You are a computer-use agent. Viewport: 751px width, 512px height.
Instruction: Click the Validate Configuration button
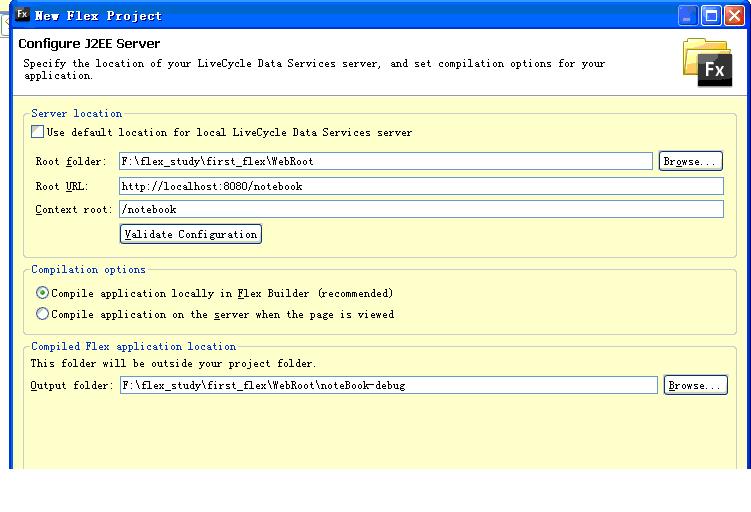click(x=191, y=234)
